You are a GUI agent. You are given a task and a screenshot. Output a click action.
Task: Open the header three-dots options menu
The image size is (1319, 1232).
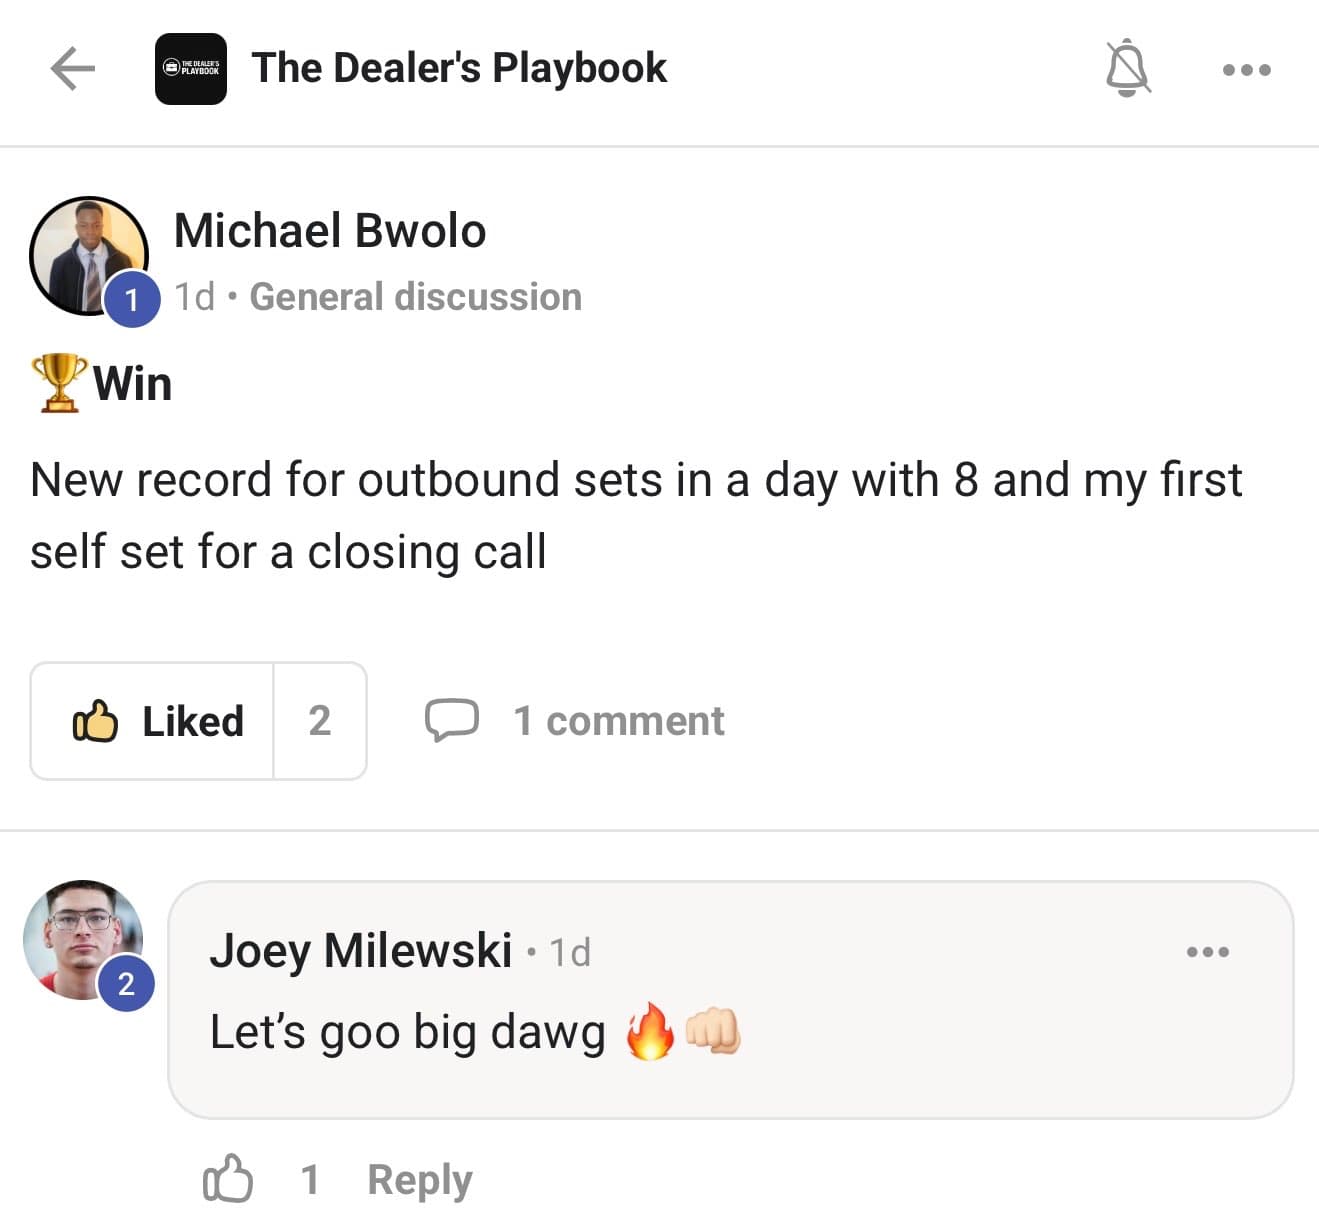[1247, 70]
